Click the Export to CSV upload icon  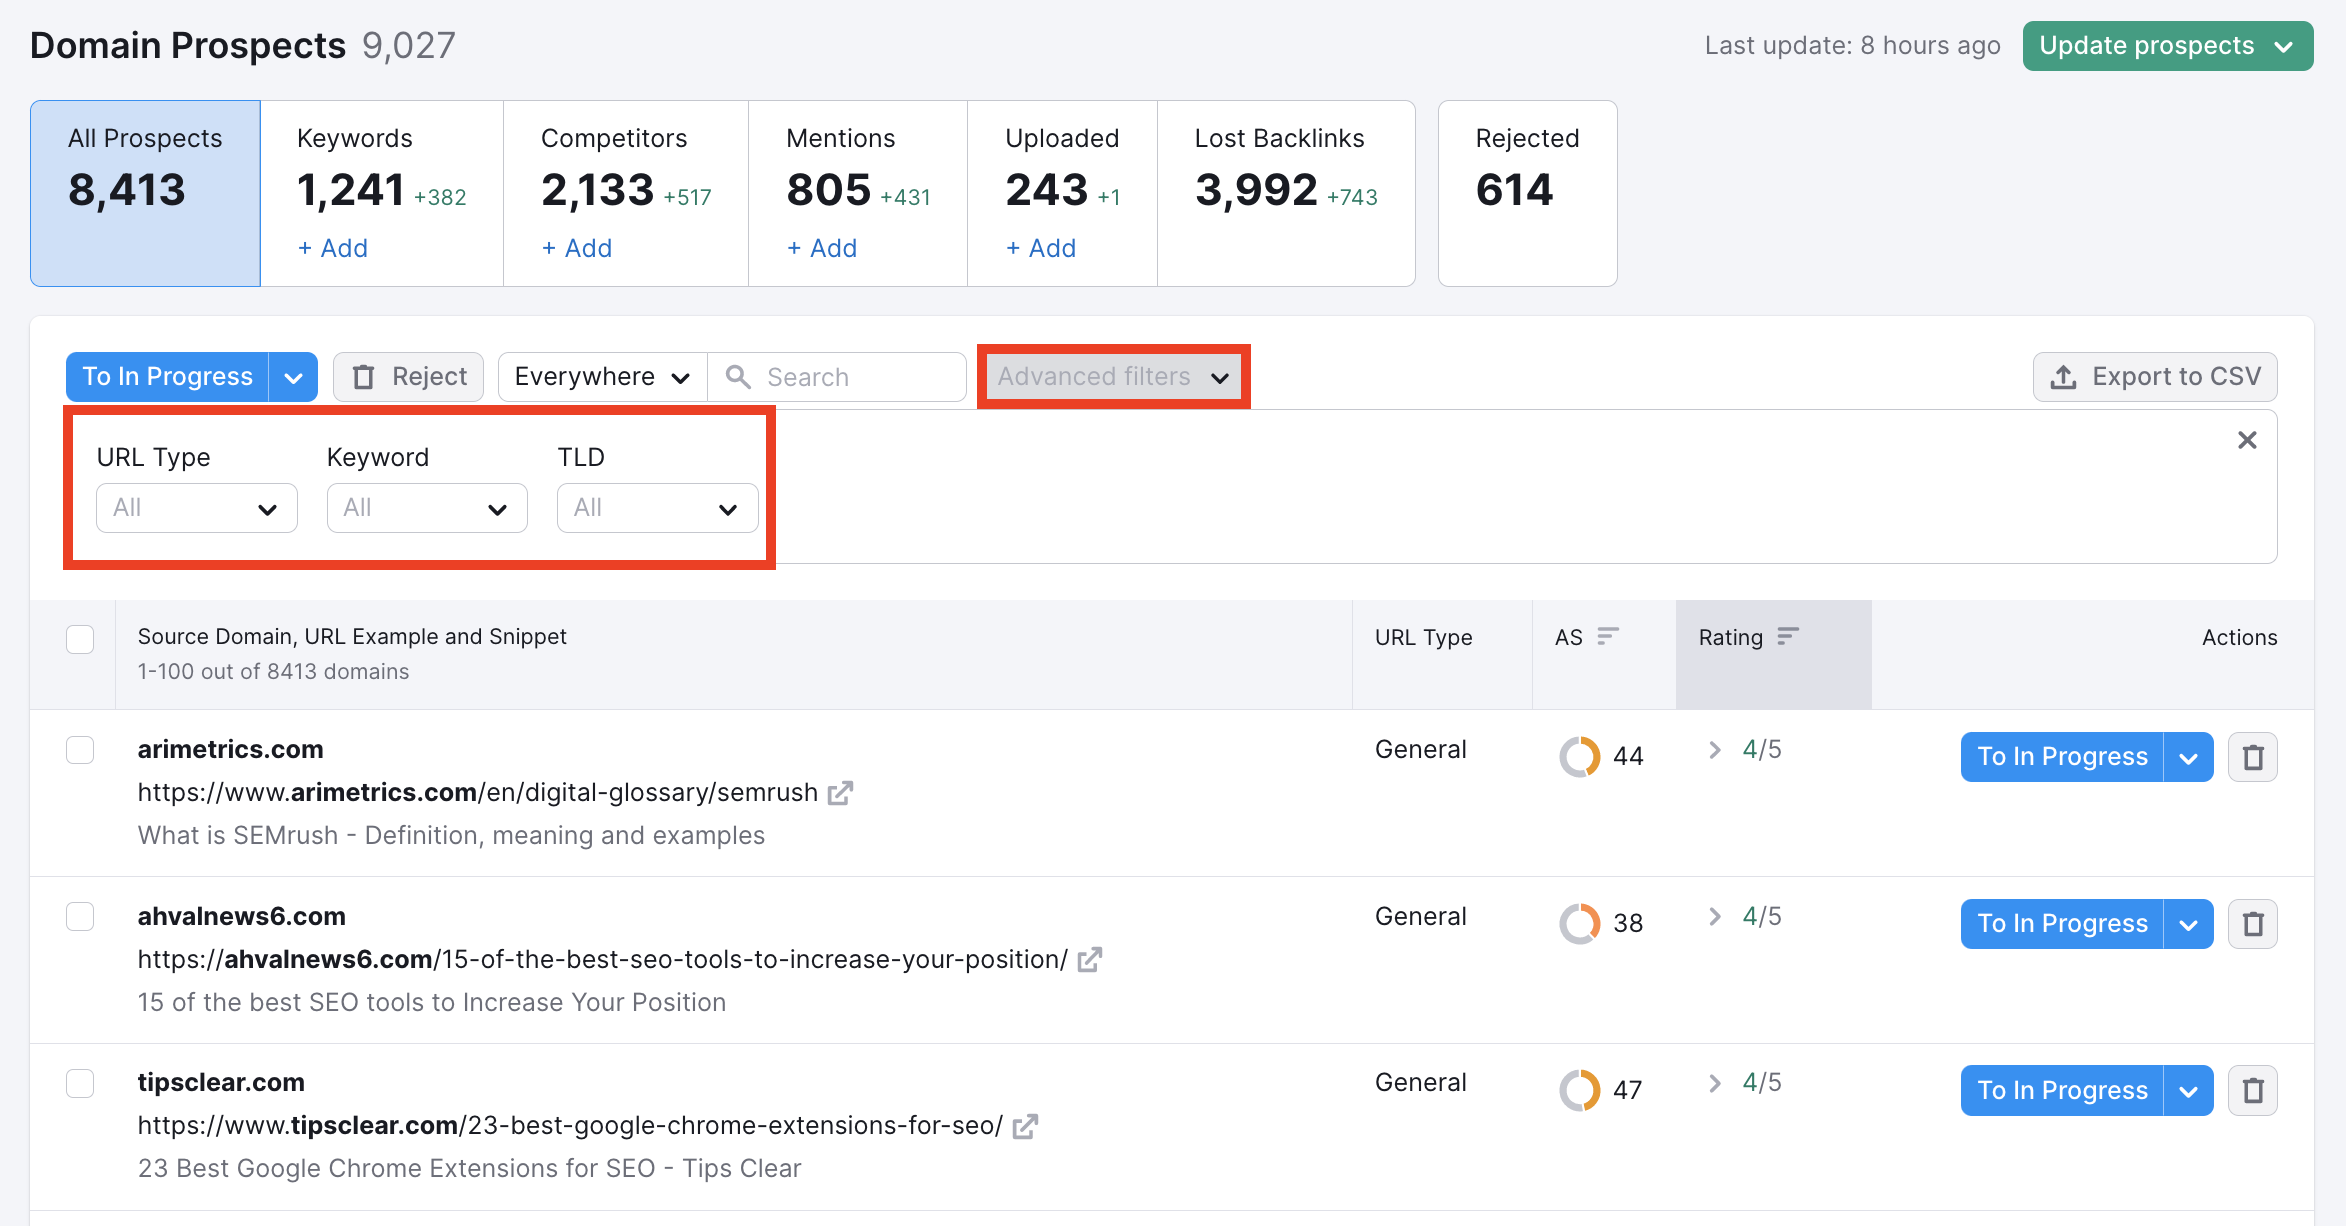click(2062, 376)
